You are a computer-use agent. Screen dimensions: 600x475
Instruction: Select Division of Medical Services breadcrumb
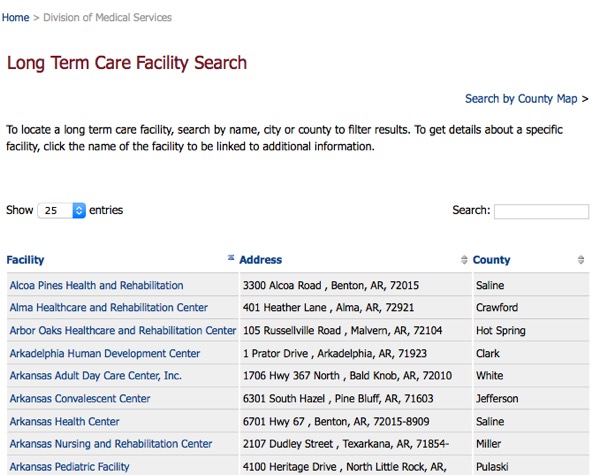coord(108,18)
